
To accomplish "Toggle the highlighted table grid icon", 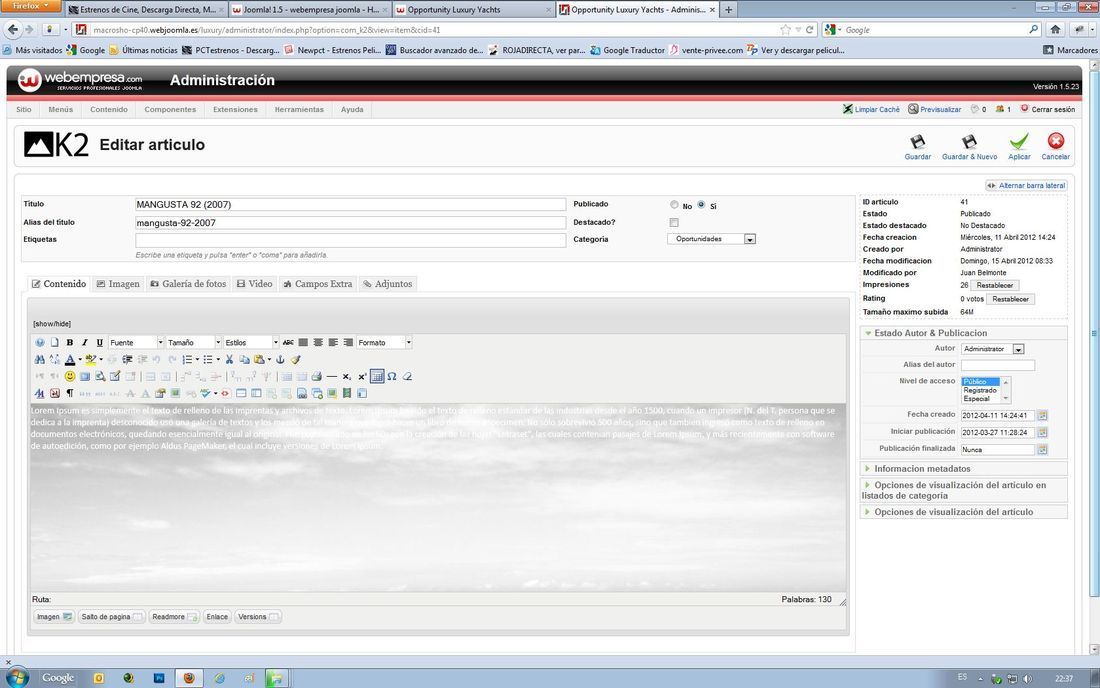I will pos(377,376).
